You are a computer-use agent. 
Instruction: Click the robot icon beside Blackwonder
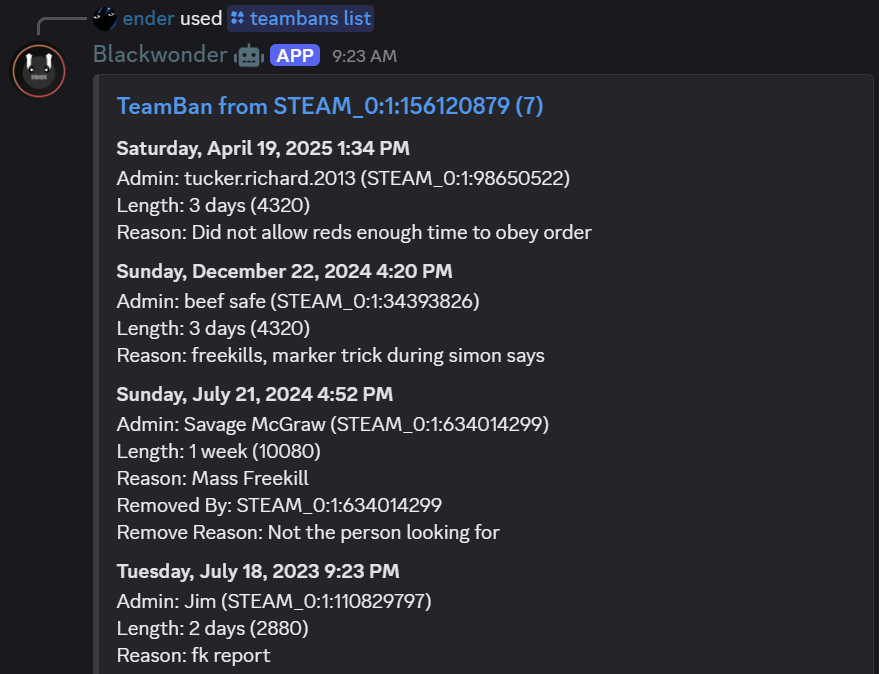tap(249, 56)
